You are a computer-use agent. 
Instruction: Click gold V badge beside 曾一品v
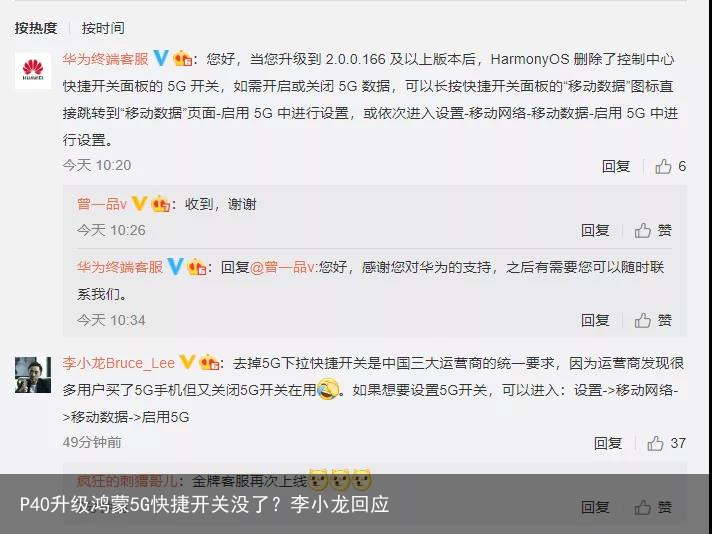click(x=139, y=203)
